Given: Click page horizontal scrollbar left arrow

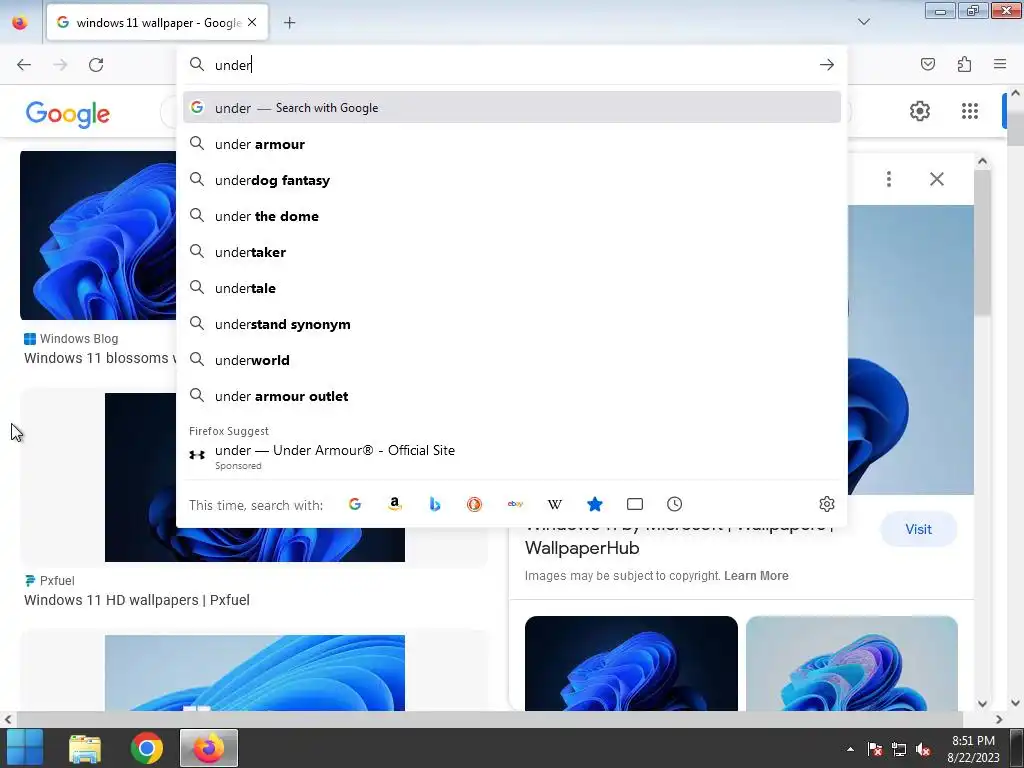Looking at the screenshot, I should tap(7, 719).
